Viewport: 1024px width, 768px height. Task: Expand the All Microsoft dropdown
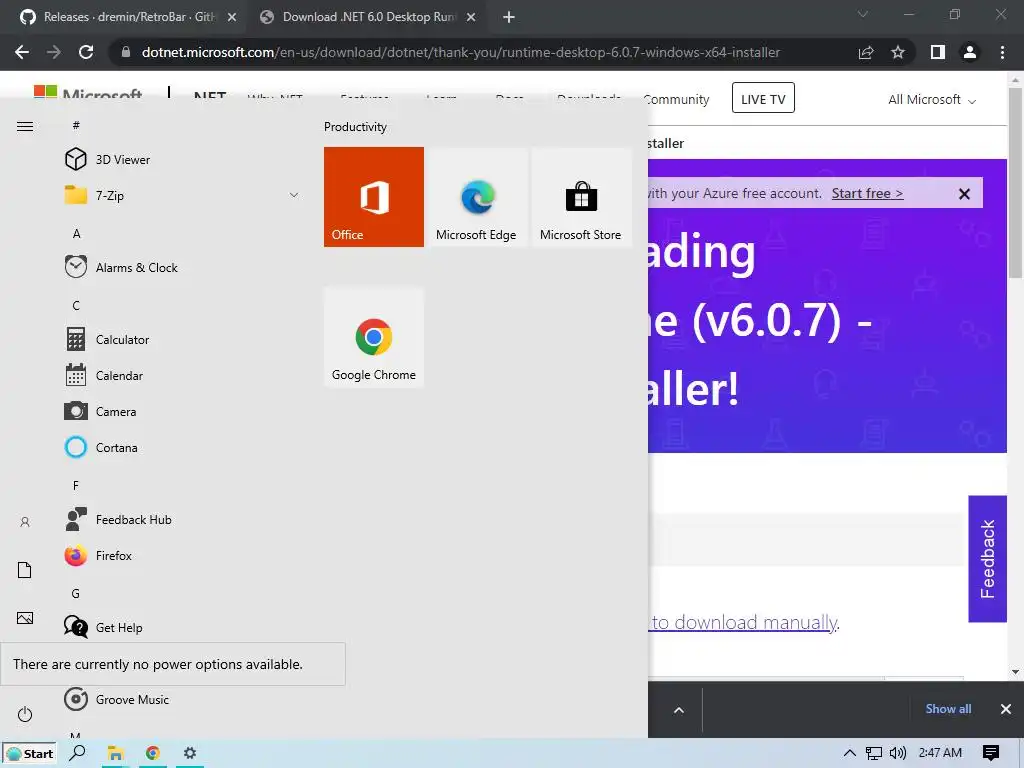[x=931, y=99]
